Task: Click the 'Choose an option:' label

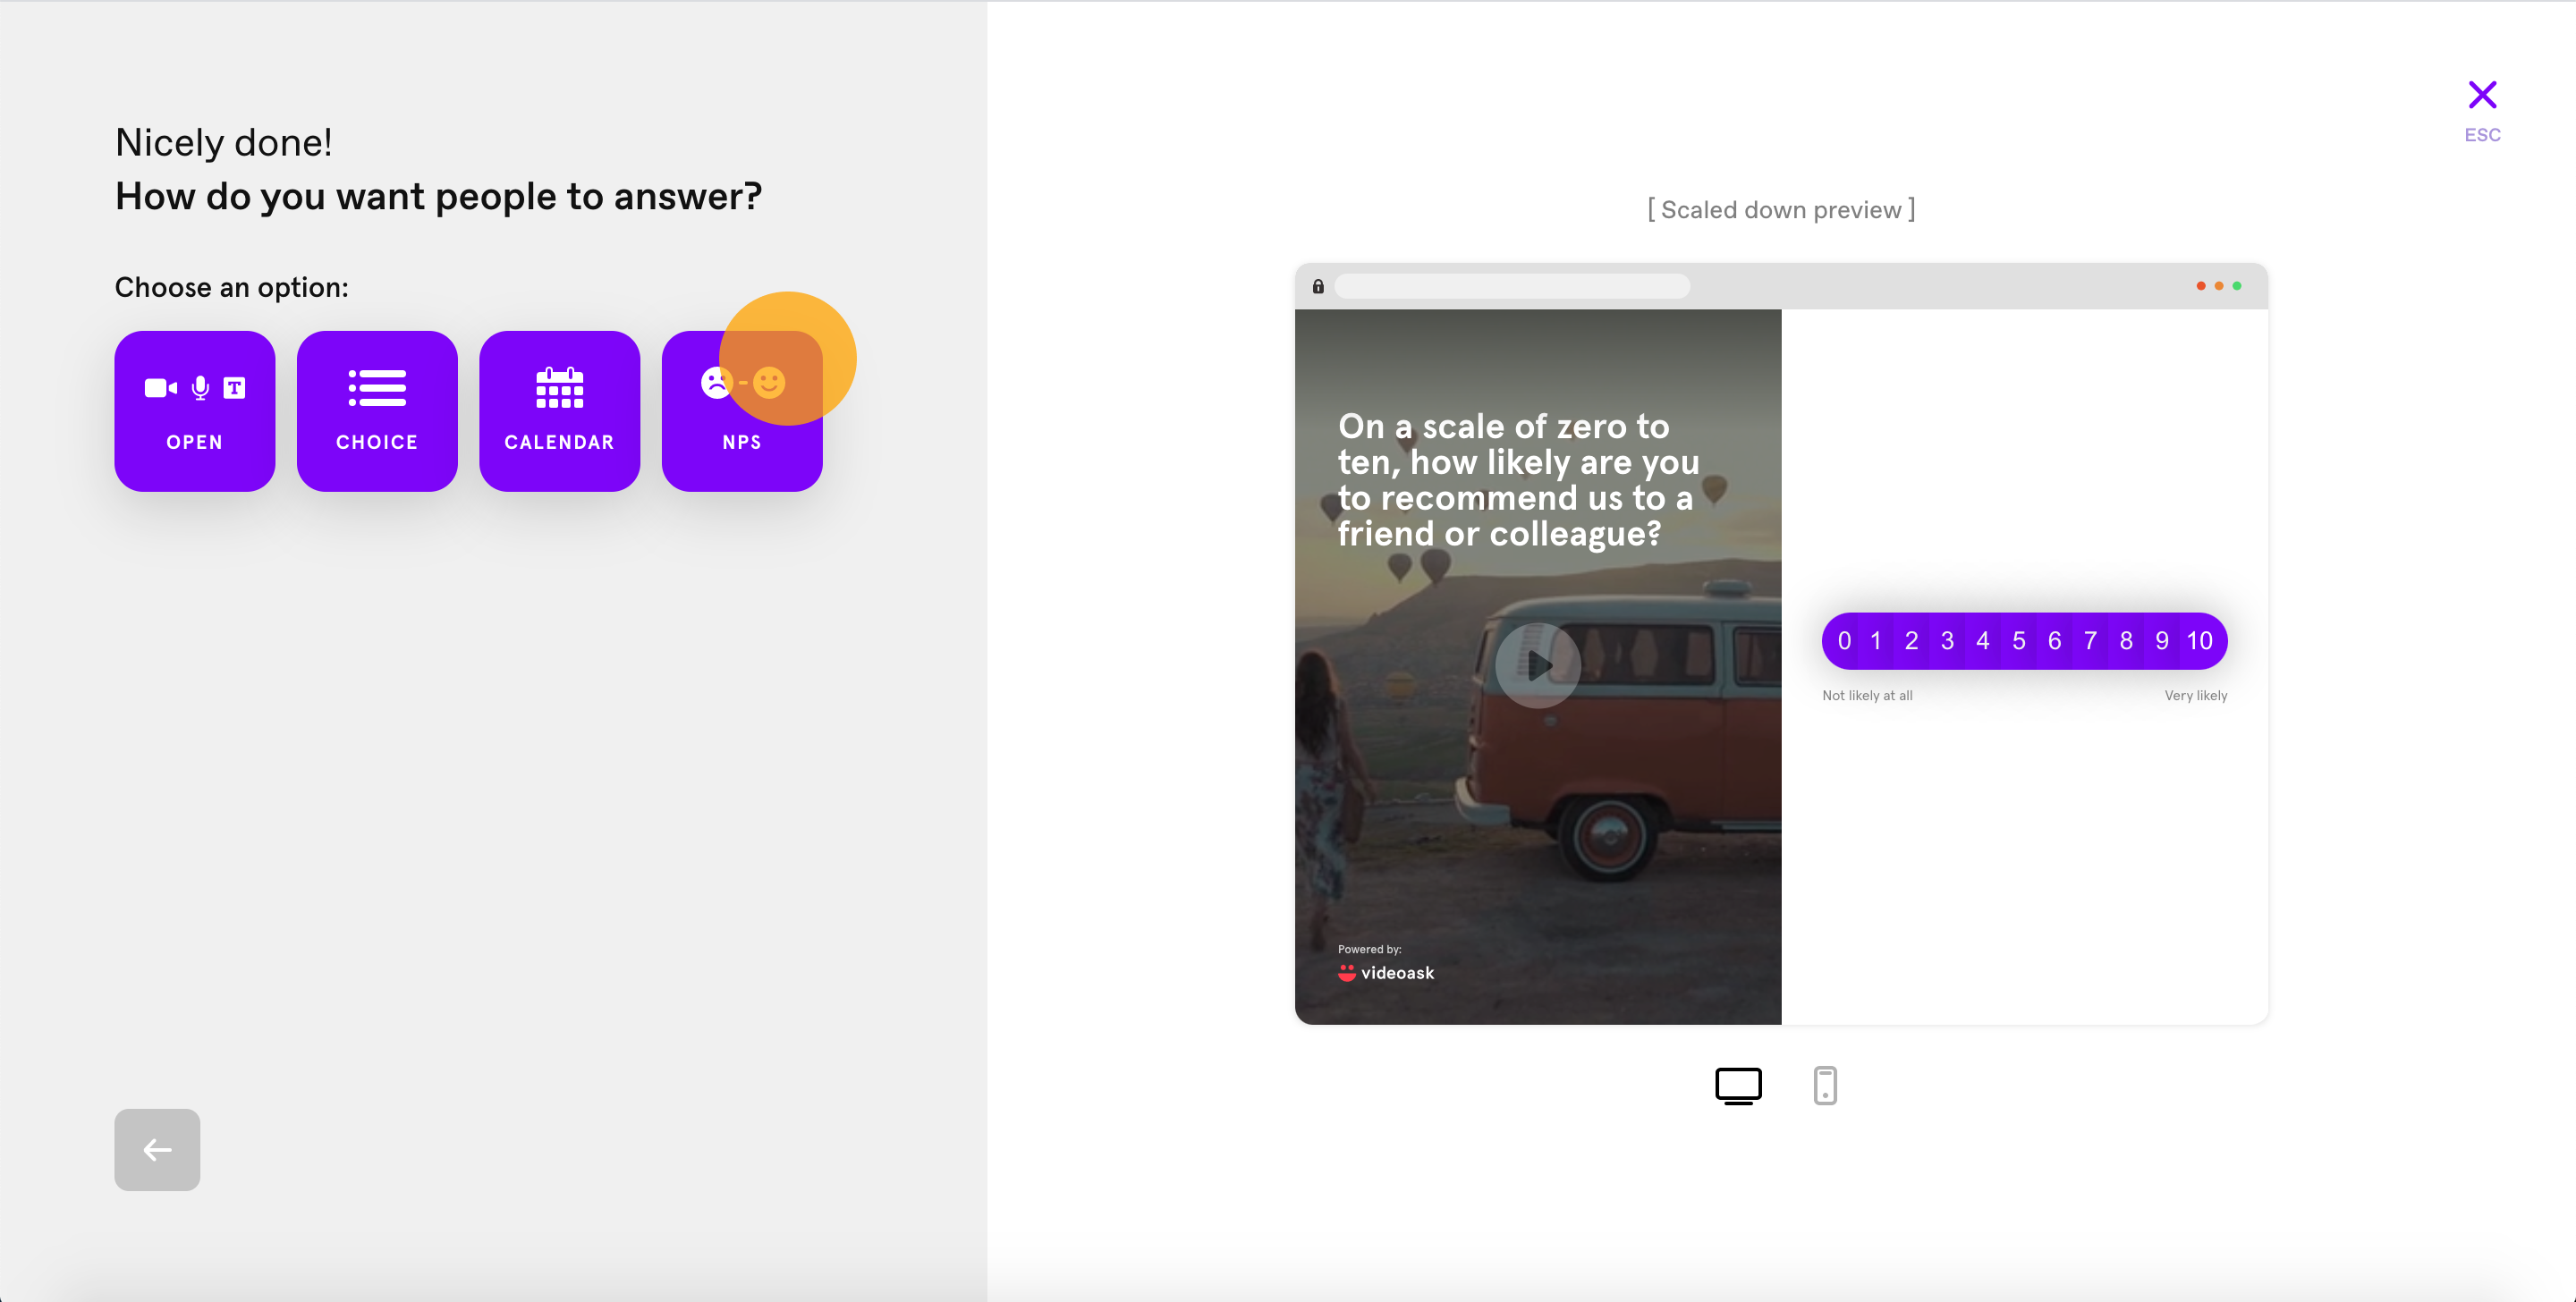Action: pos(232,288)
